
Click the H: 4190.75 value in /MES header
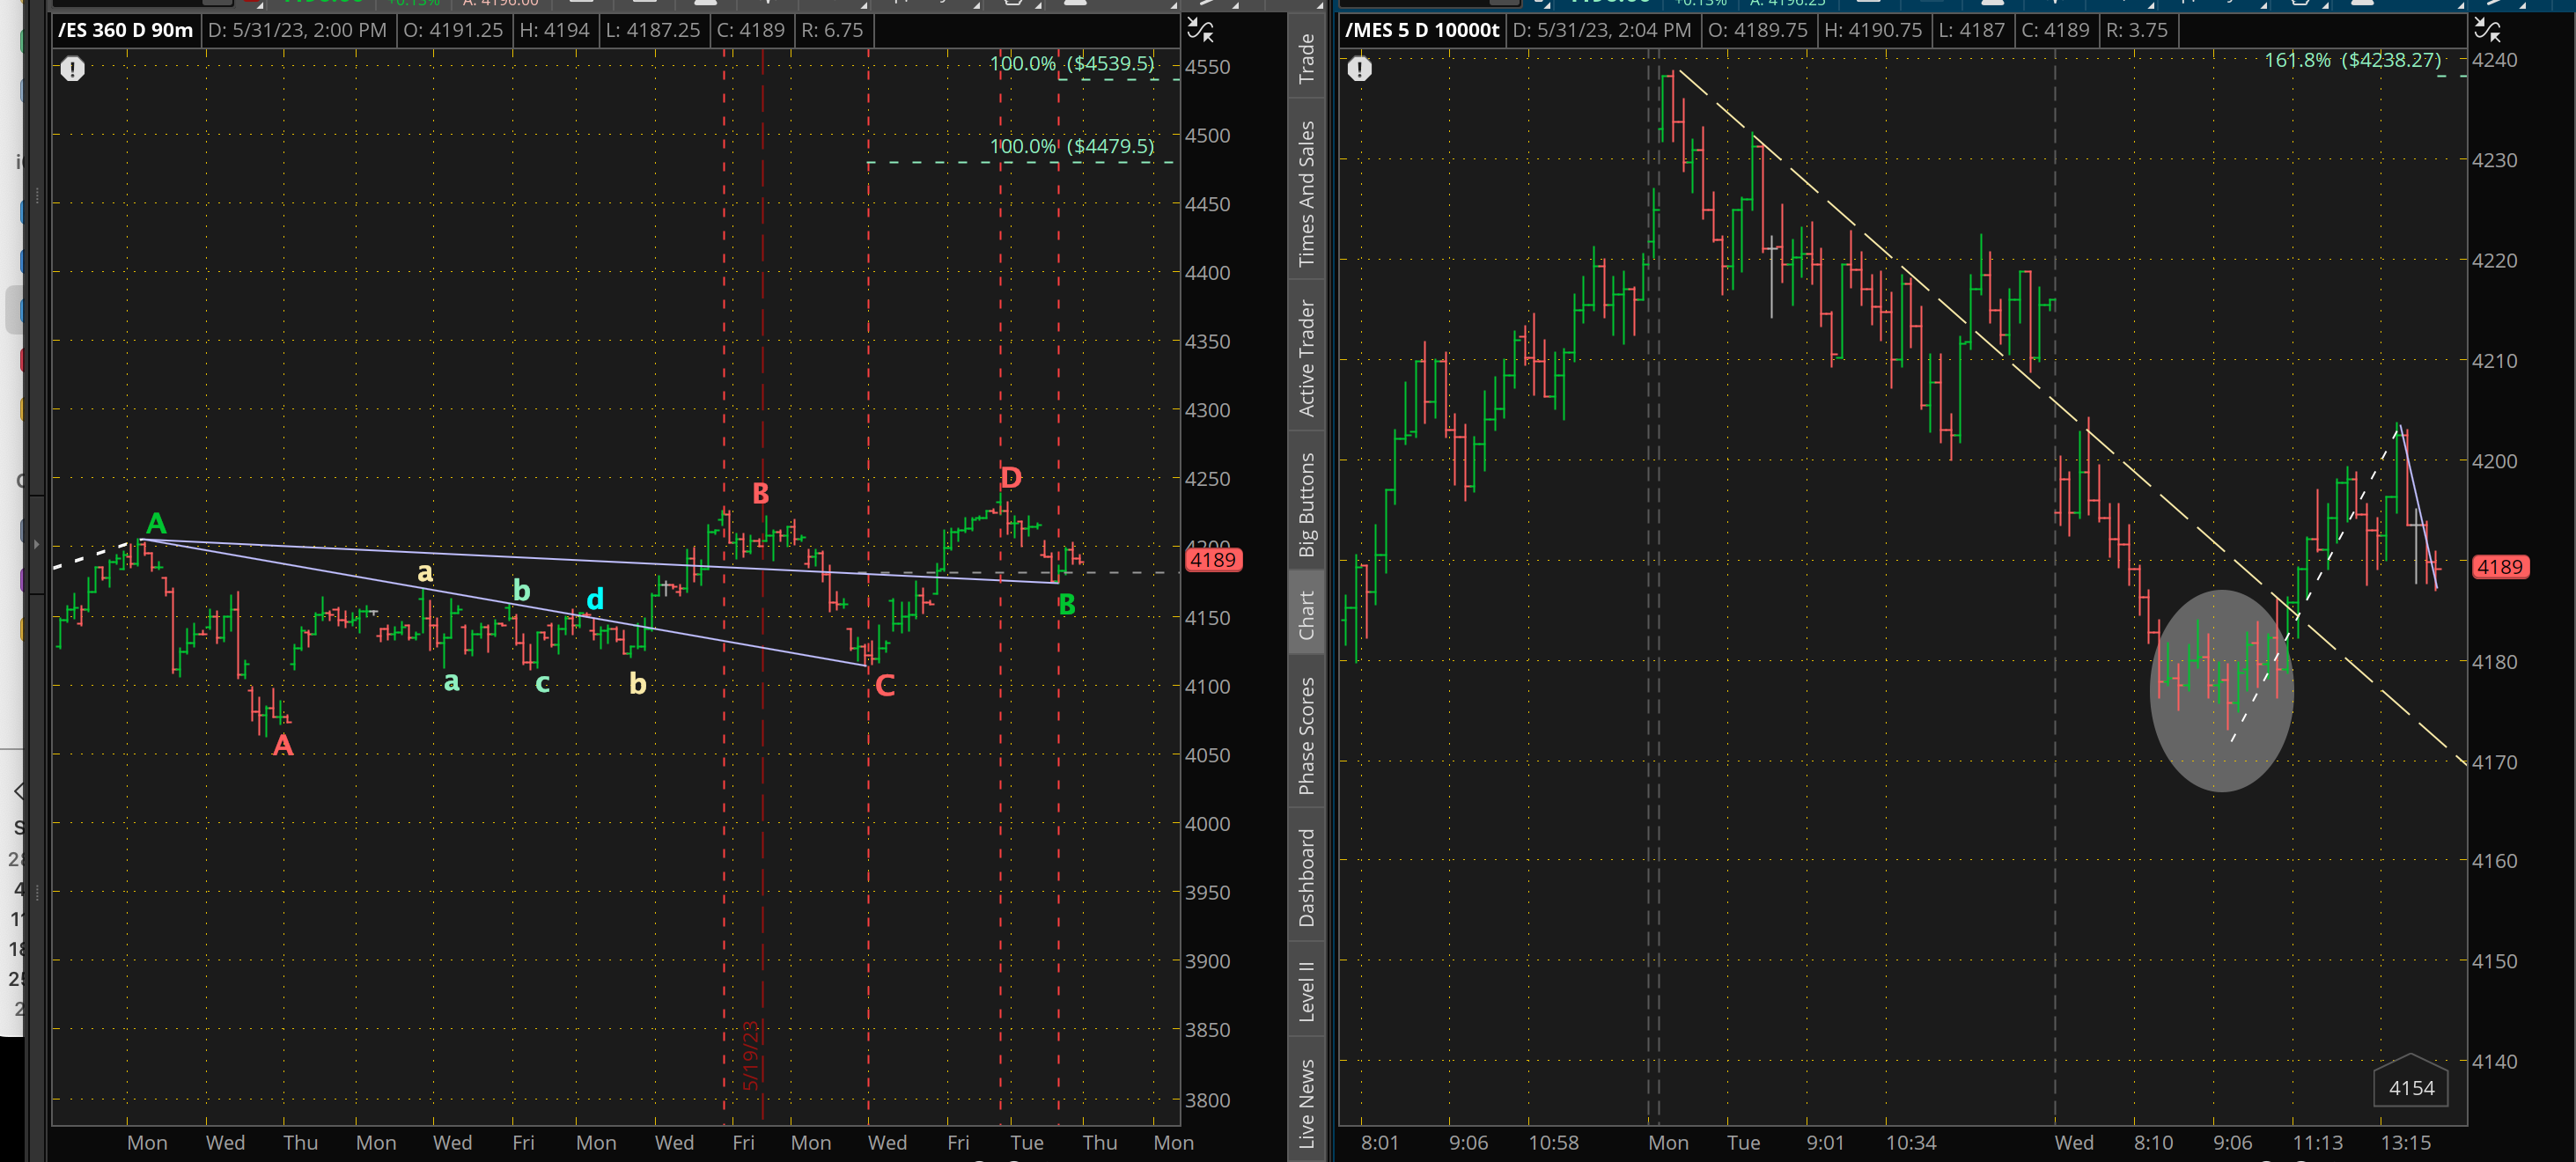[x=1873, y=30]
